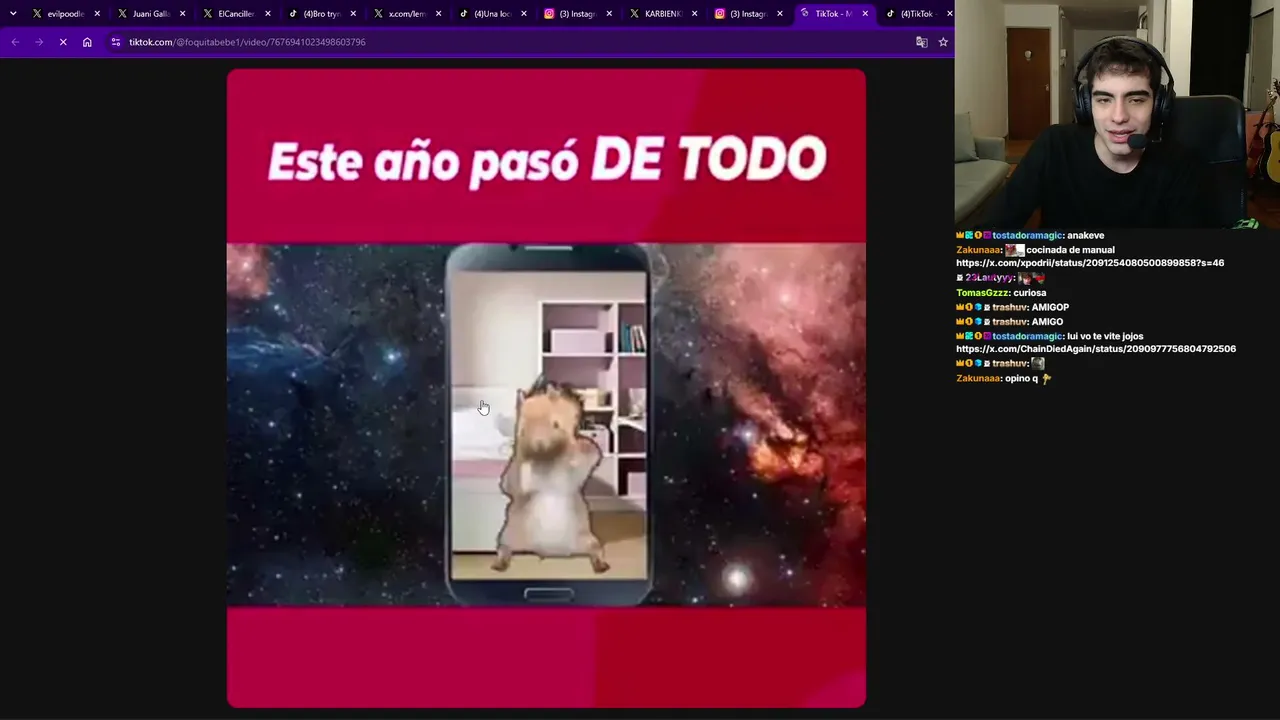Screen dimensions: 1280x720
Task: Close the active TikTok - M tab
Action: (x=865, y=14)
